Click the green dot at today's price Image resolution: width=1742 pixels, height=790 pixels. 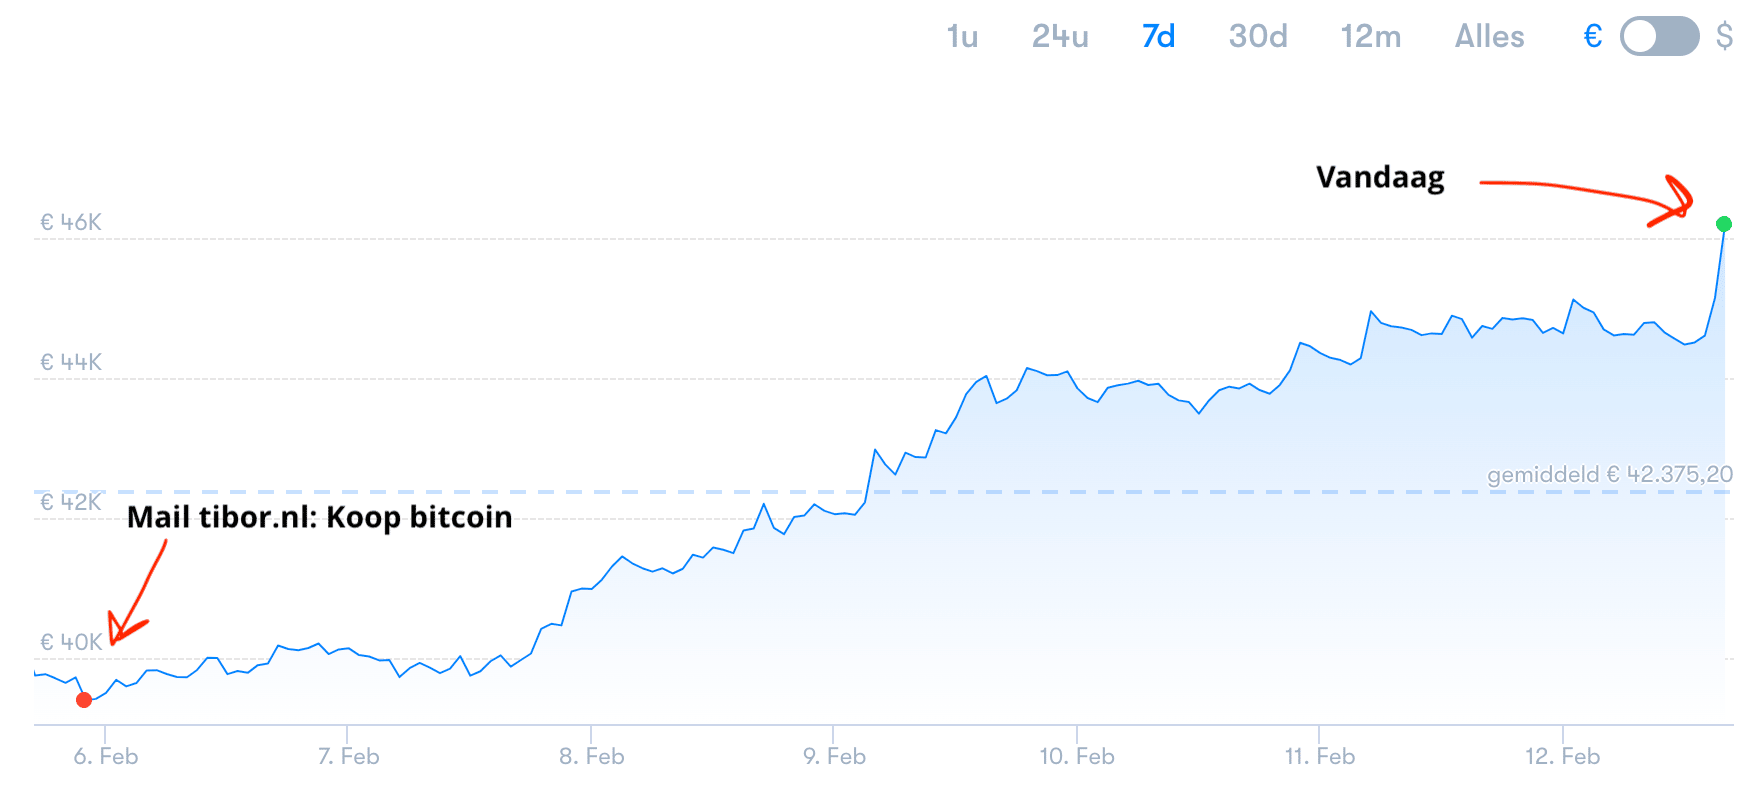[x=1724, y=224]
